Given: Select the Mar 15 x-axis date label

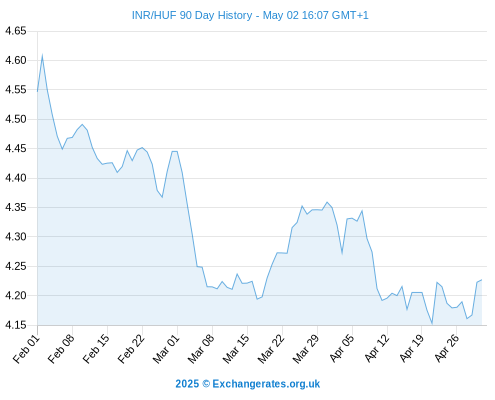Looking at the screenshot, I should (x=237, y=349).
